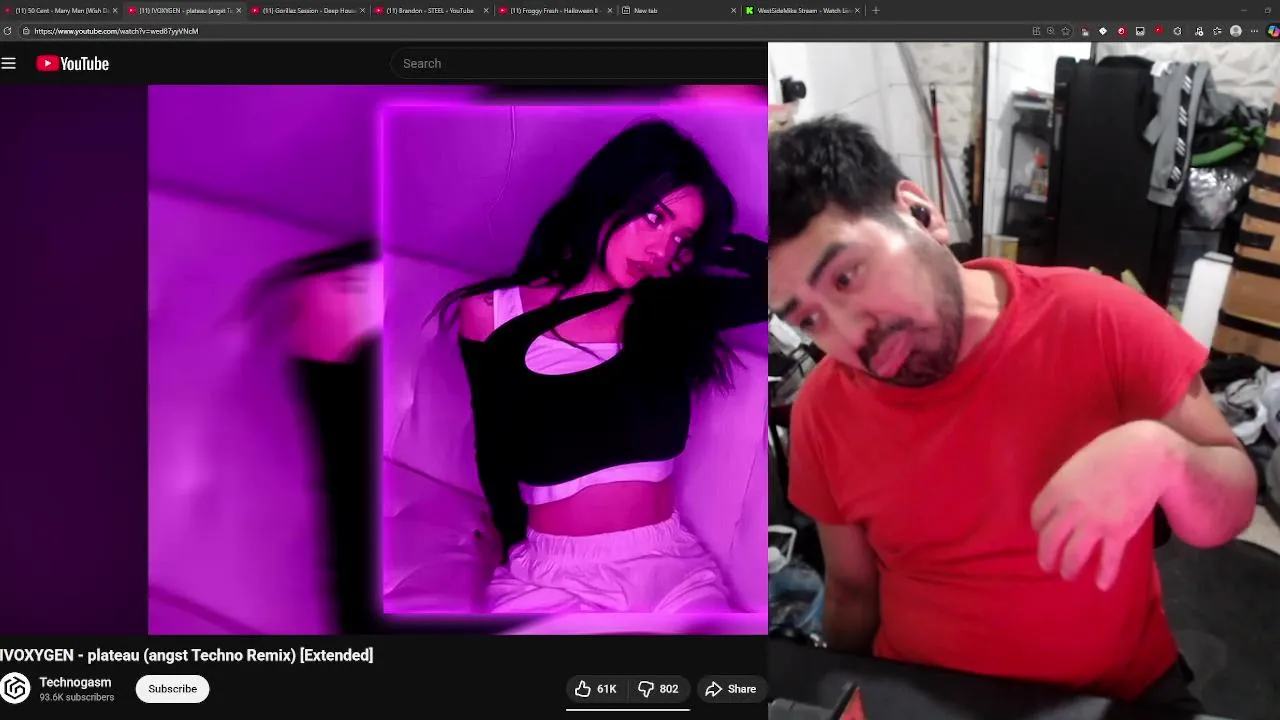Click the YouTube logo home link
The width and height of the screenshot is (1280, 720).
point(73,64)
